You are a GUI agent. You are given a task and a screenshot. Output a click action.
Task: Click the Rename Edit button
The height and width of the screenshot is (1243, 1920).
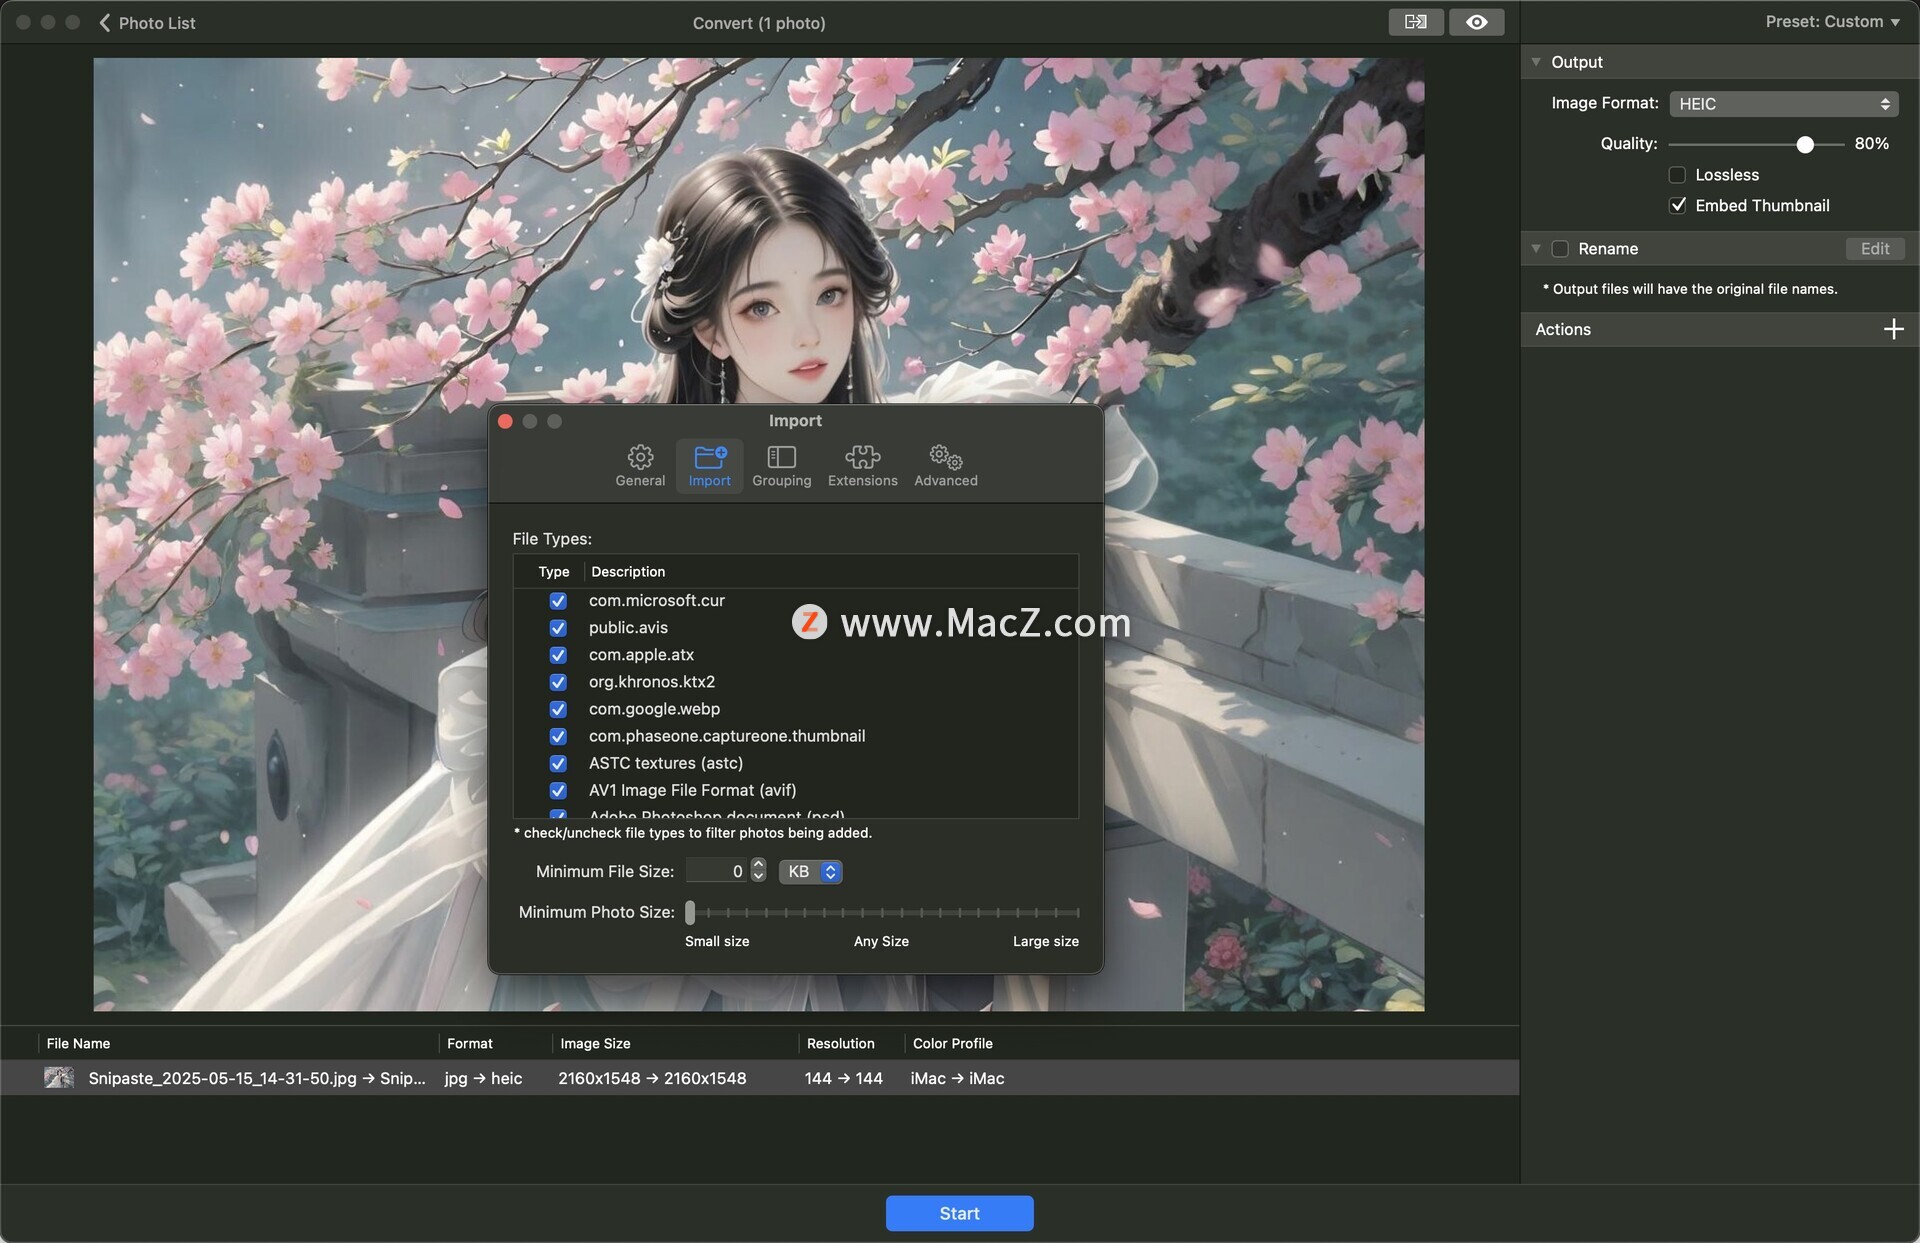pos(1874,249)
